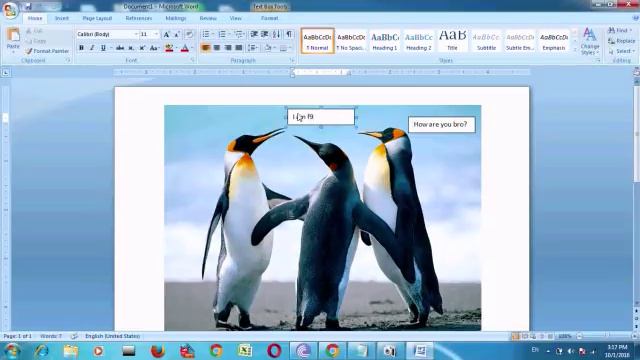Open Internet Explorer from the taskbar
The image size is (640, 360).
pos(41,351)
